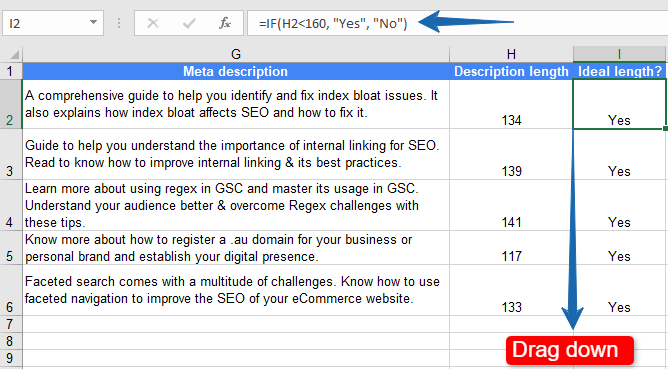Click inside the formula bar text
The height and width of the screenshot is (369, 668).
333,23
